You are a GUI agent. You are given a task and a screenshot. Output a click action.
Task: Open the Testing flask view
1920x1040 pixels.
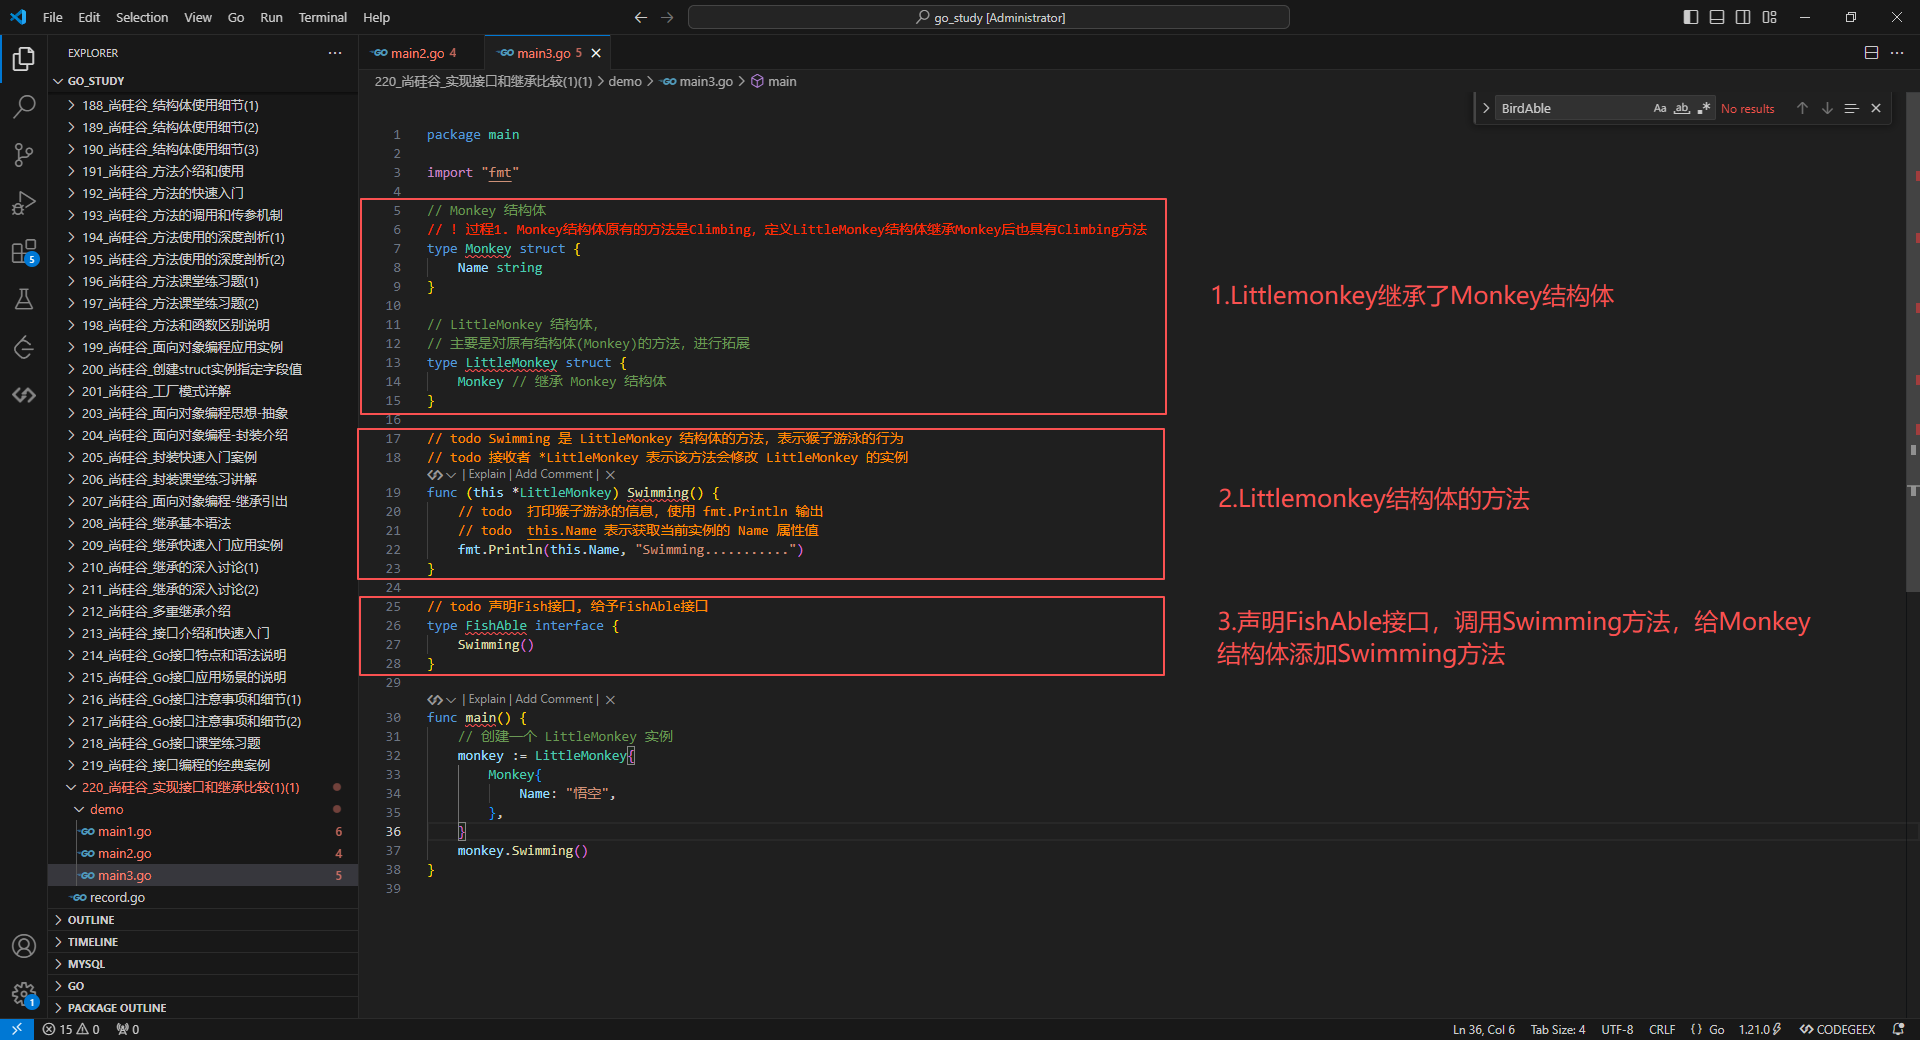[24, 299]
